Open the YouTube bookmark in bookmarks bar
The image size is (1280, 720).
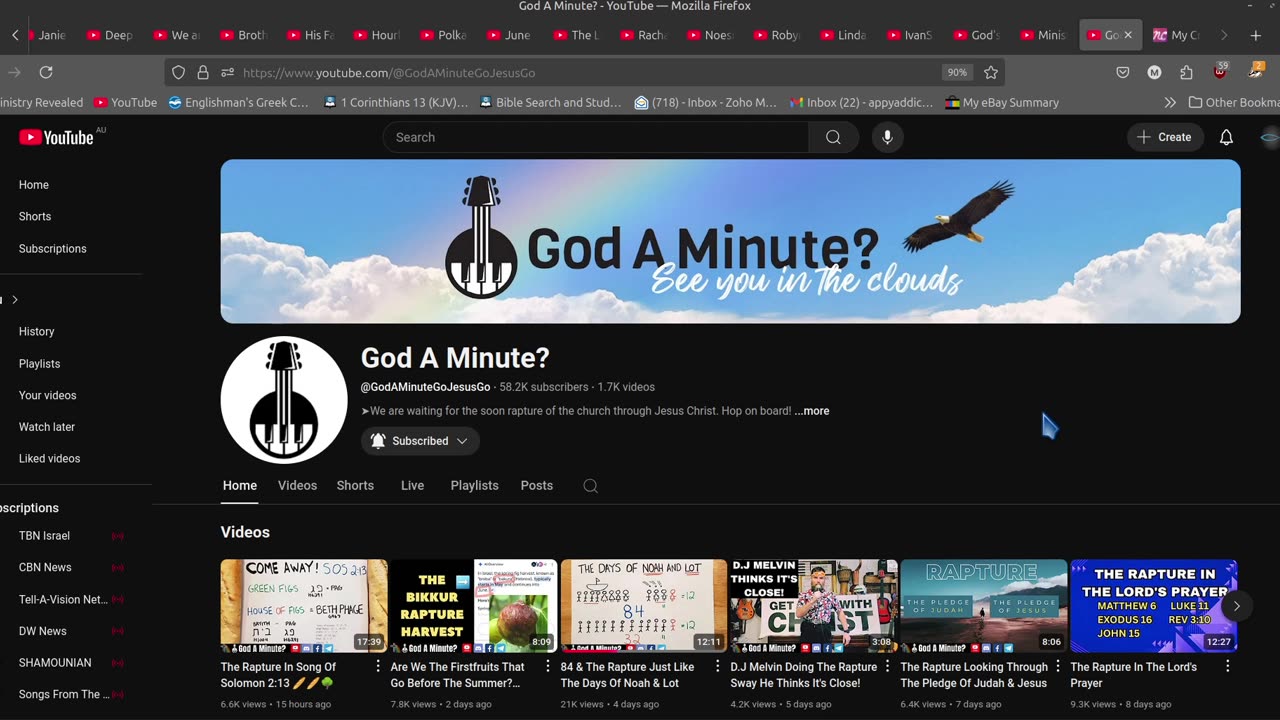click(x=125, y=102)
